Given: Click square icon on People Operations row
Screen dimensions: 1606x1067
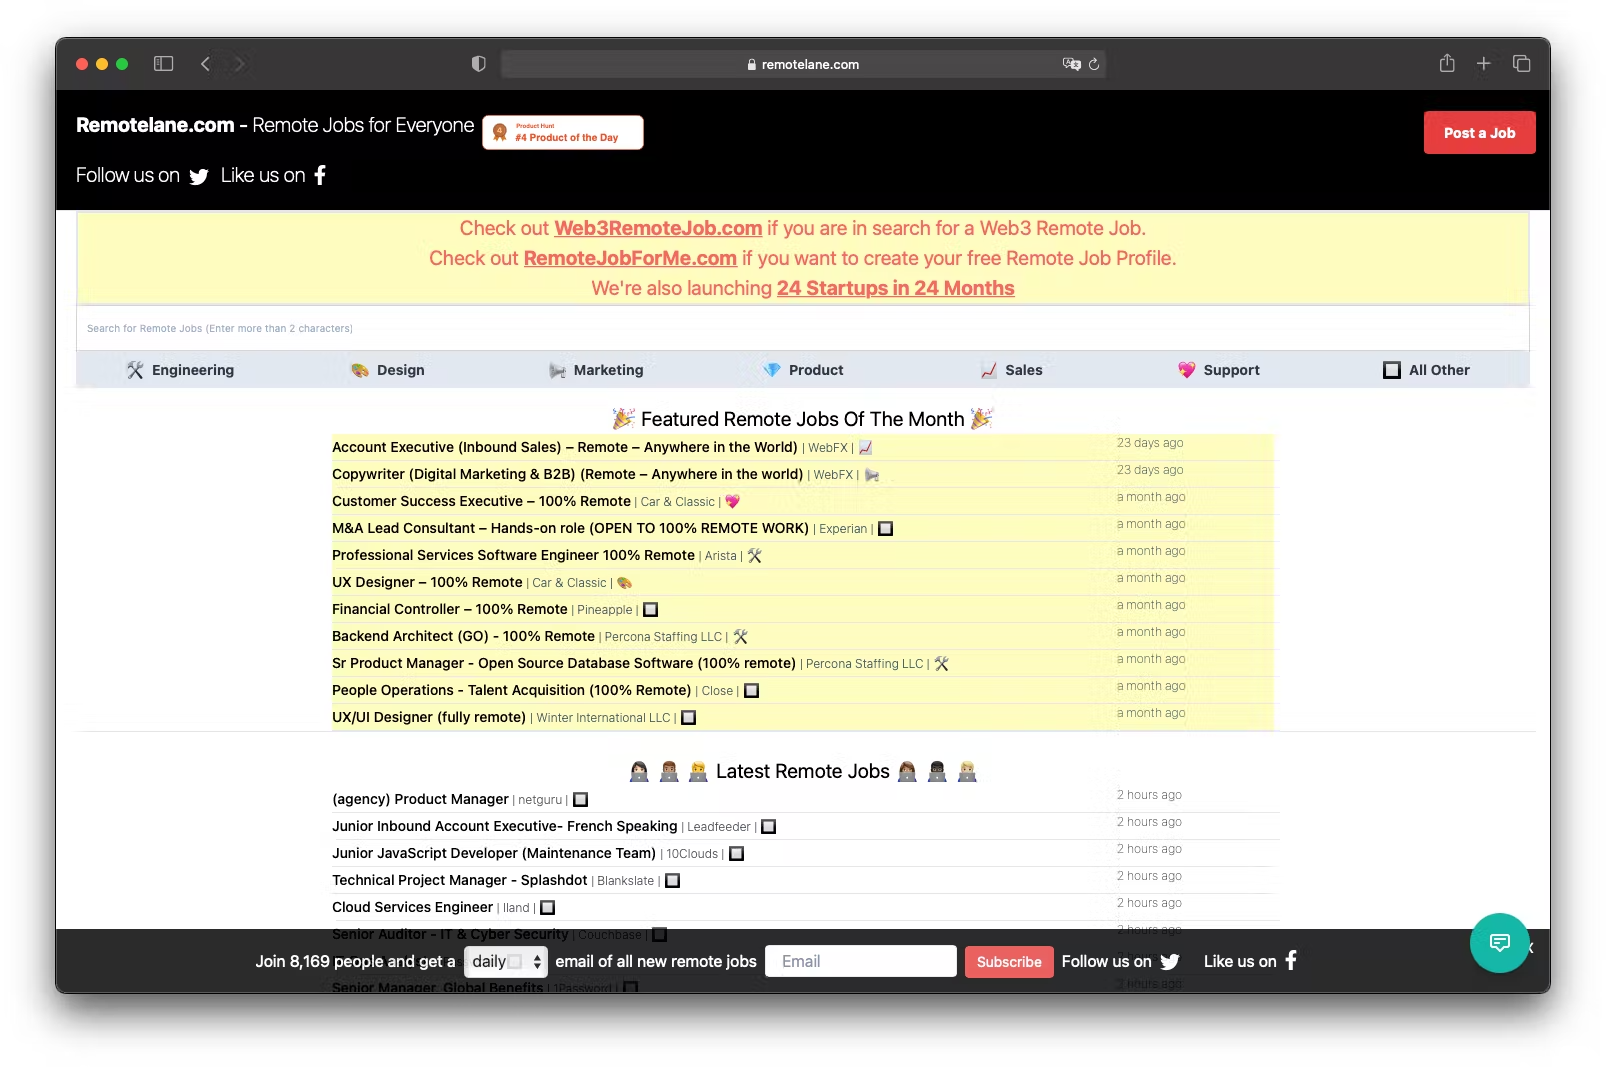Looking at the screenshot, I should [752, 691].
